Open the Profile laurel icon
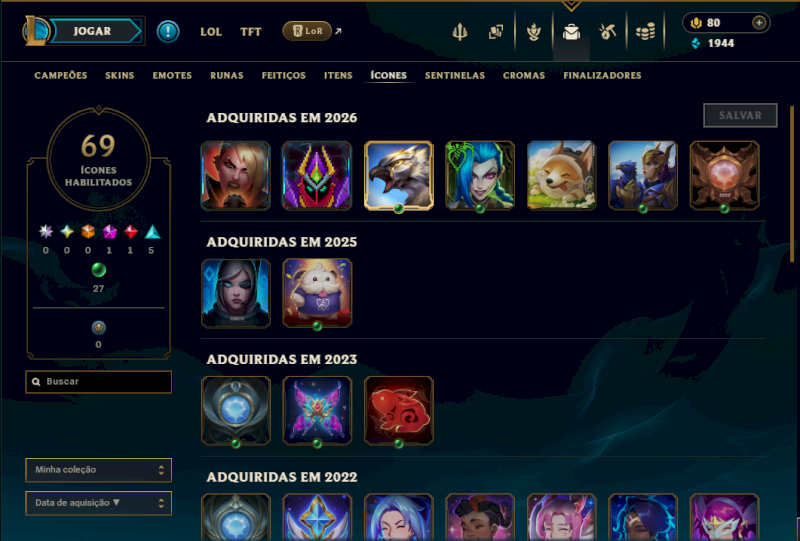The image size is (800, 541). click(x=534, y=32)
